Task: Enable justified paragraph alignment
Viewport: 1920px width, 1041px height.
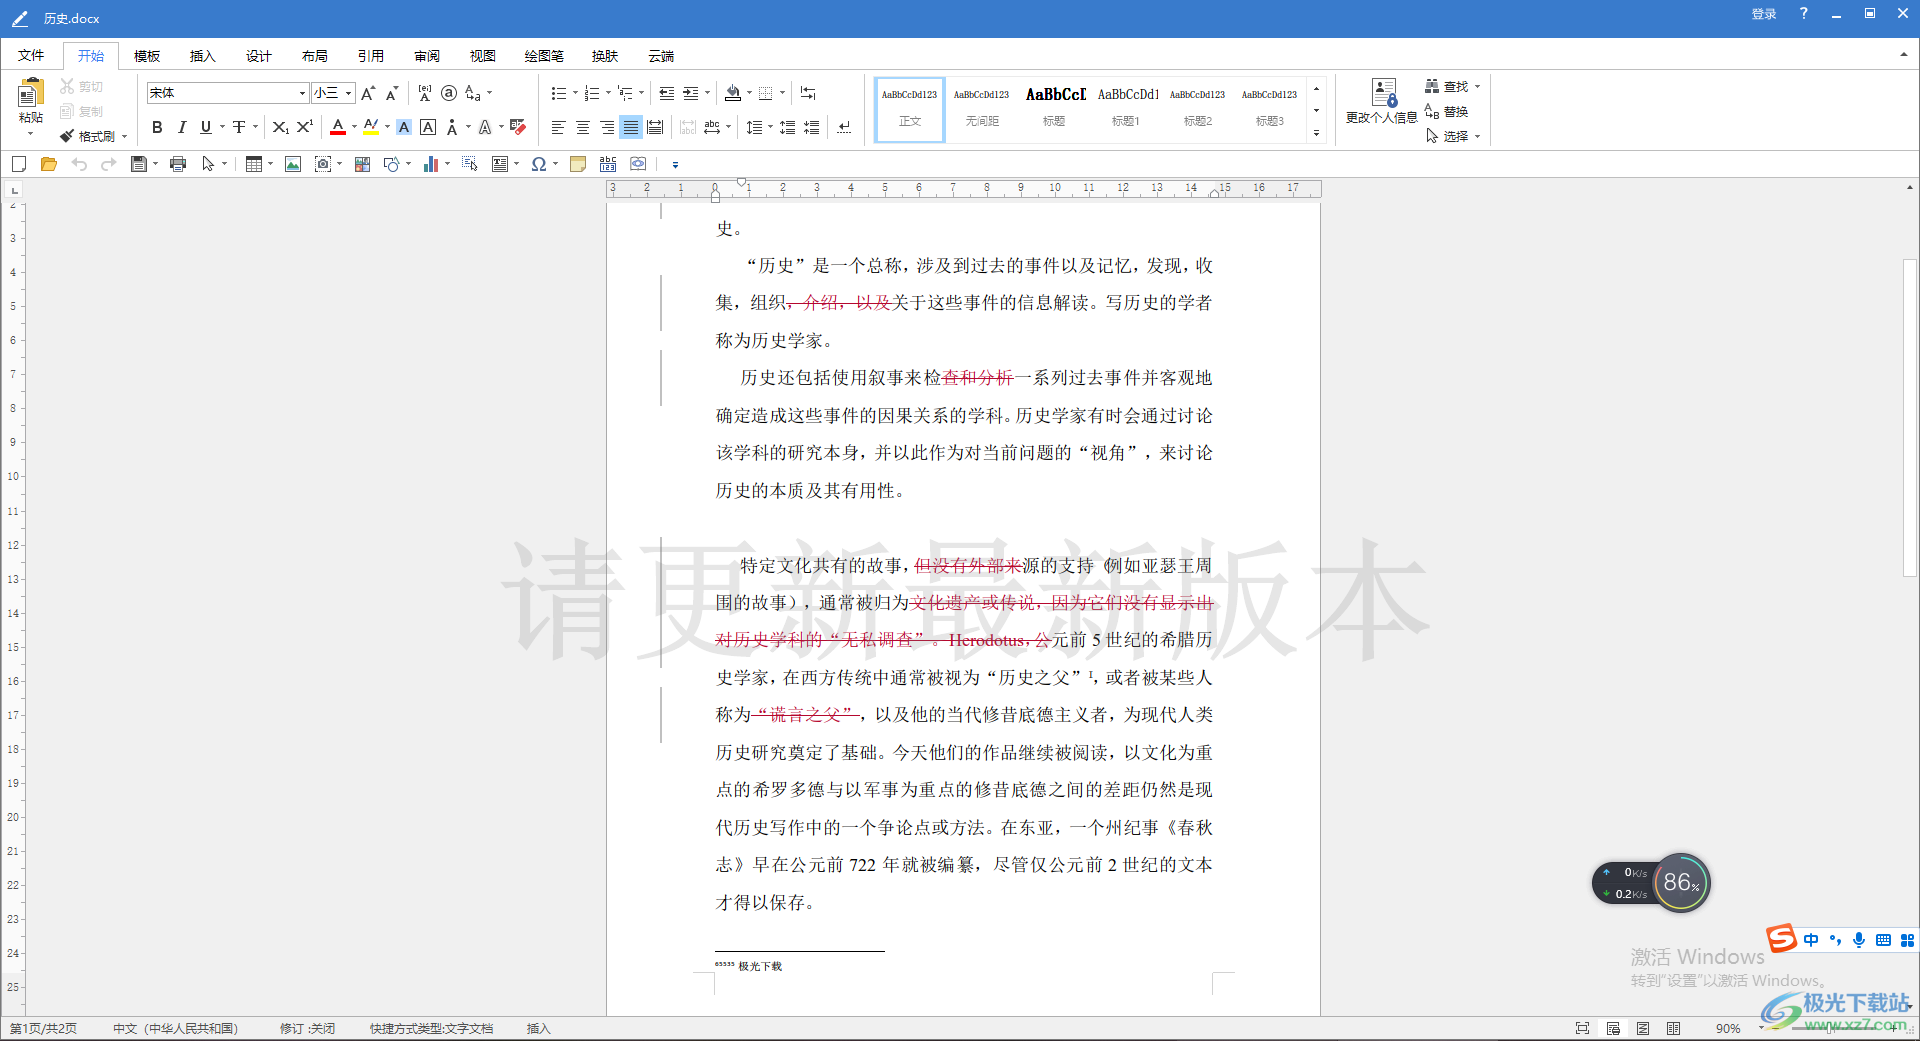Action: point(631,127)
